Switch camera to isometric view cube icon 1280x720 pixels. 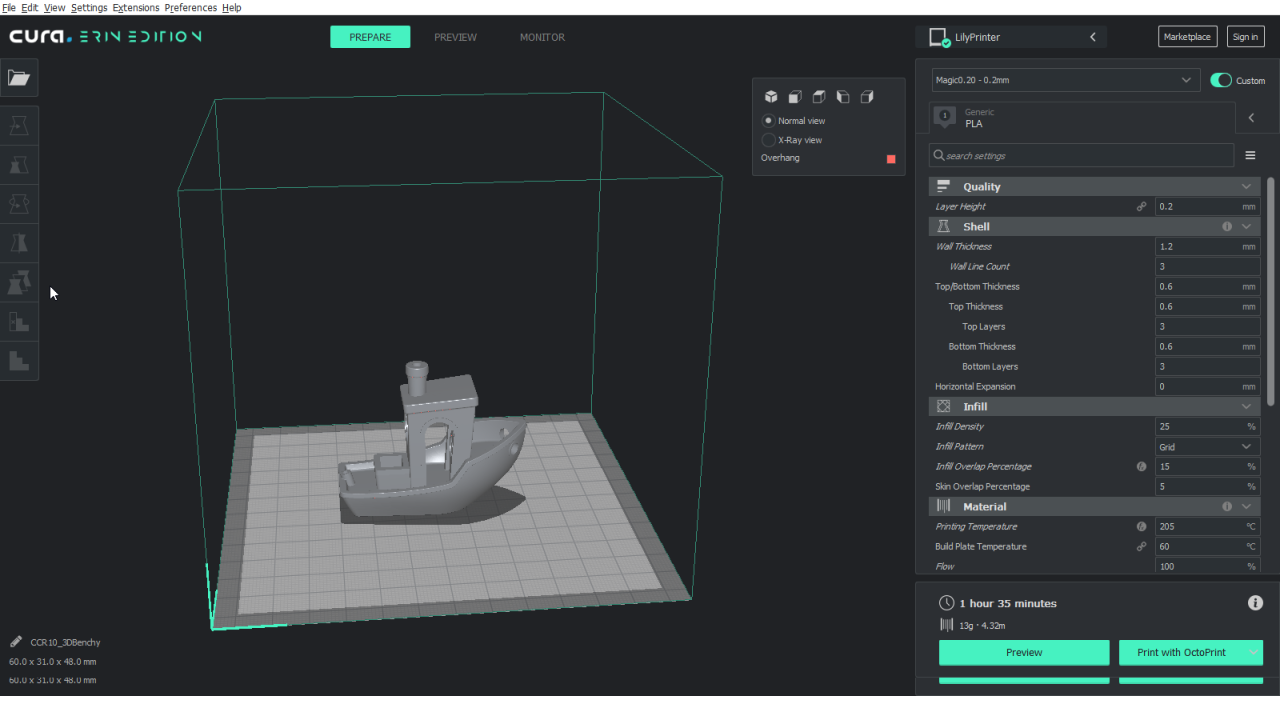[x=770, y=97]
